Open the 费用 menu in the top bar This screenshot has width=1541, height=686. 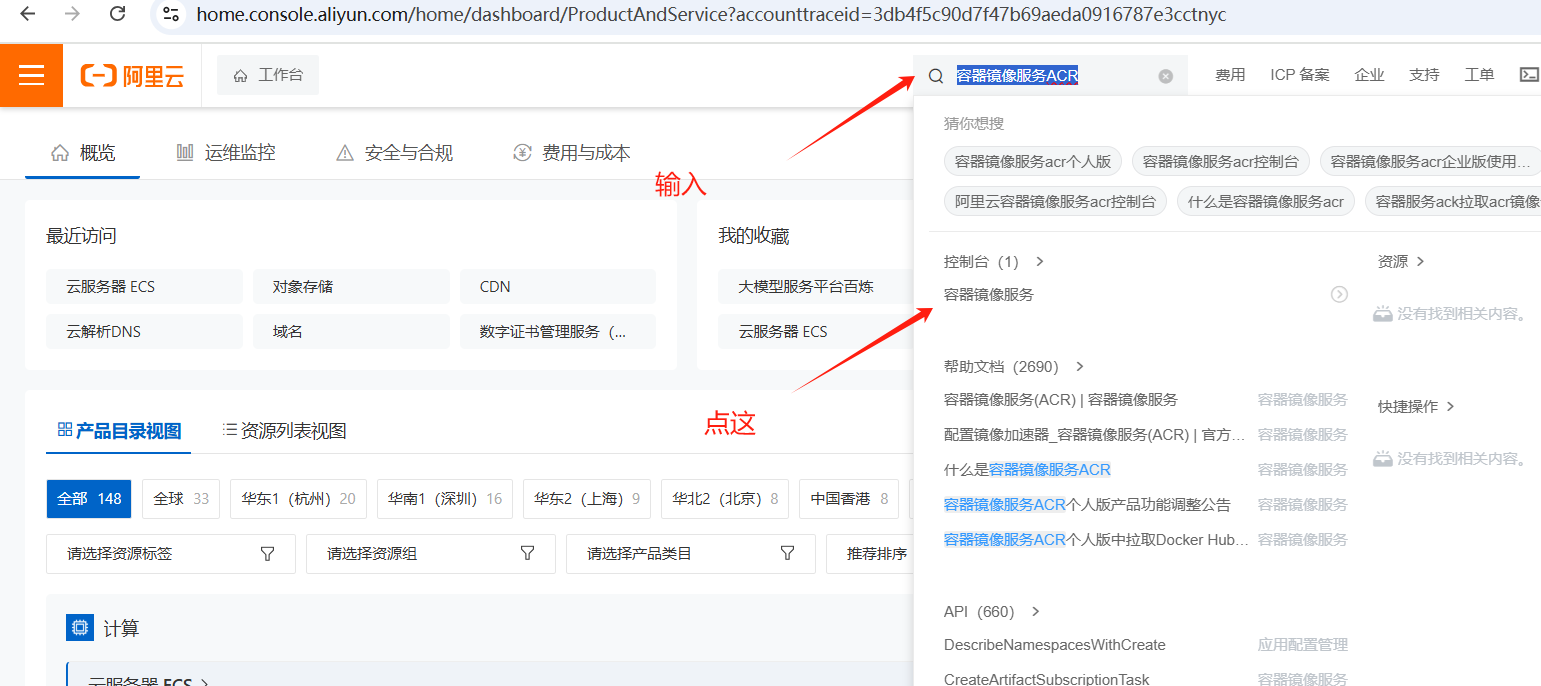click(1230, 75)
